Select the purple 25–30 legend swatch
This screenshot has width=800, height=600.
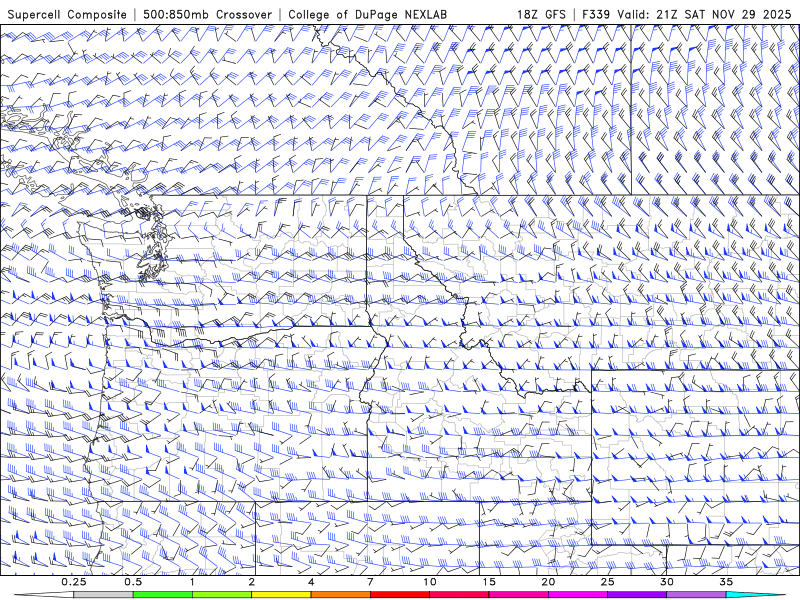tap(637, 595)
